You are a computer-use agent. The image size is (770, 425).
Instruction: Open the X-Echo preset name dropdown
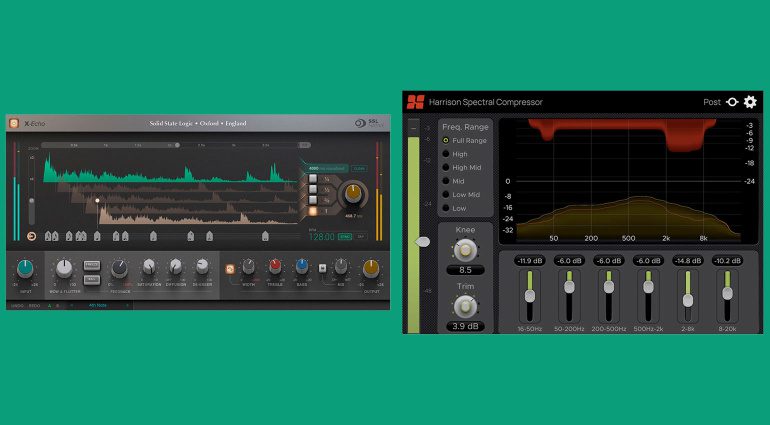(x=98, y=306)
